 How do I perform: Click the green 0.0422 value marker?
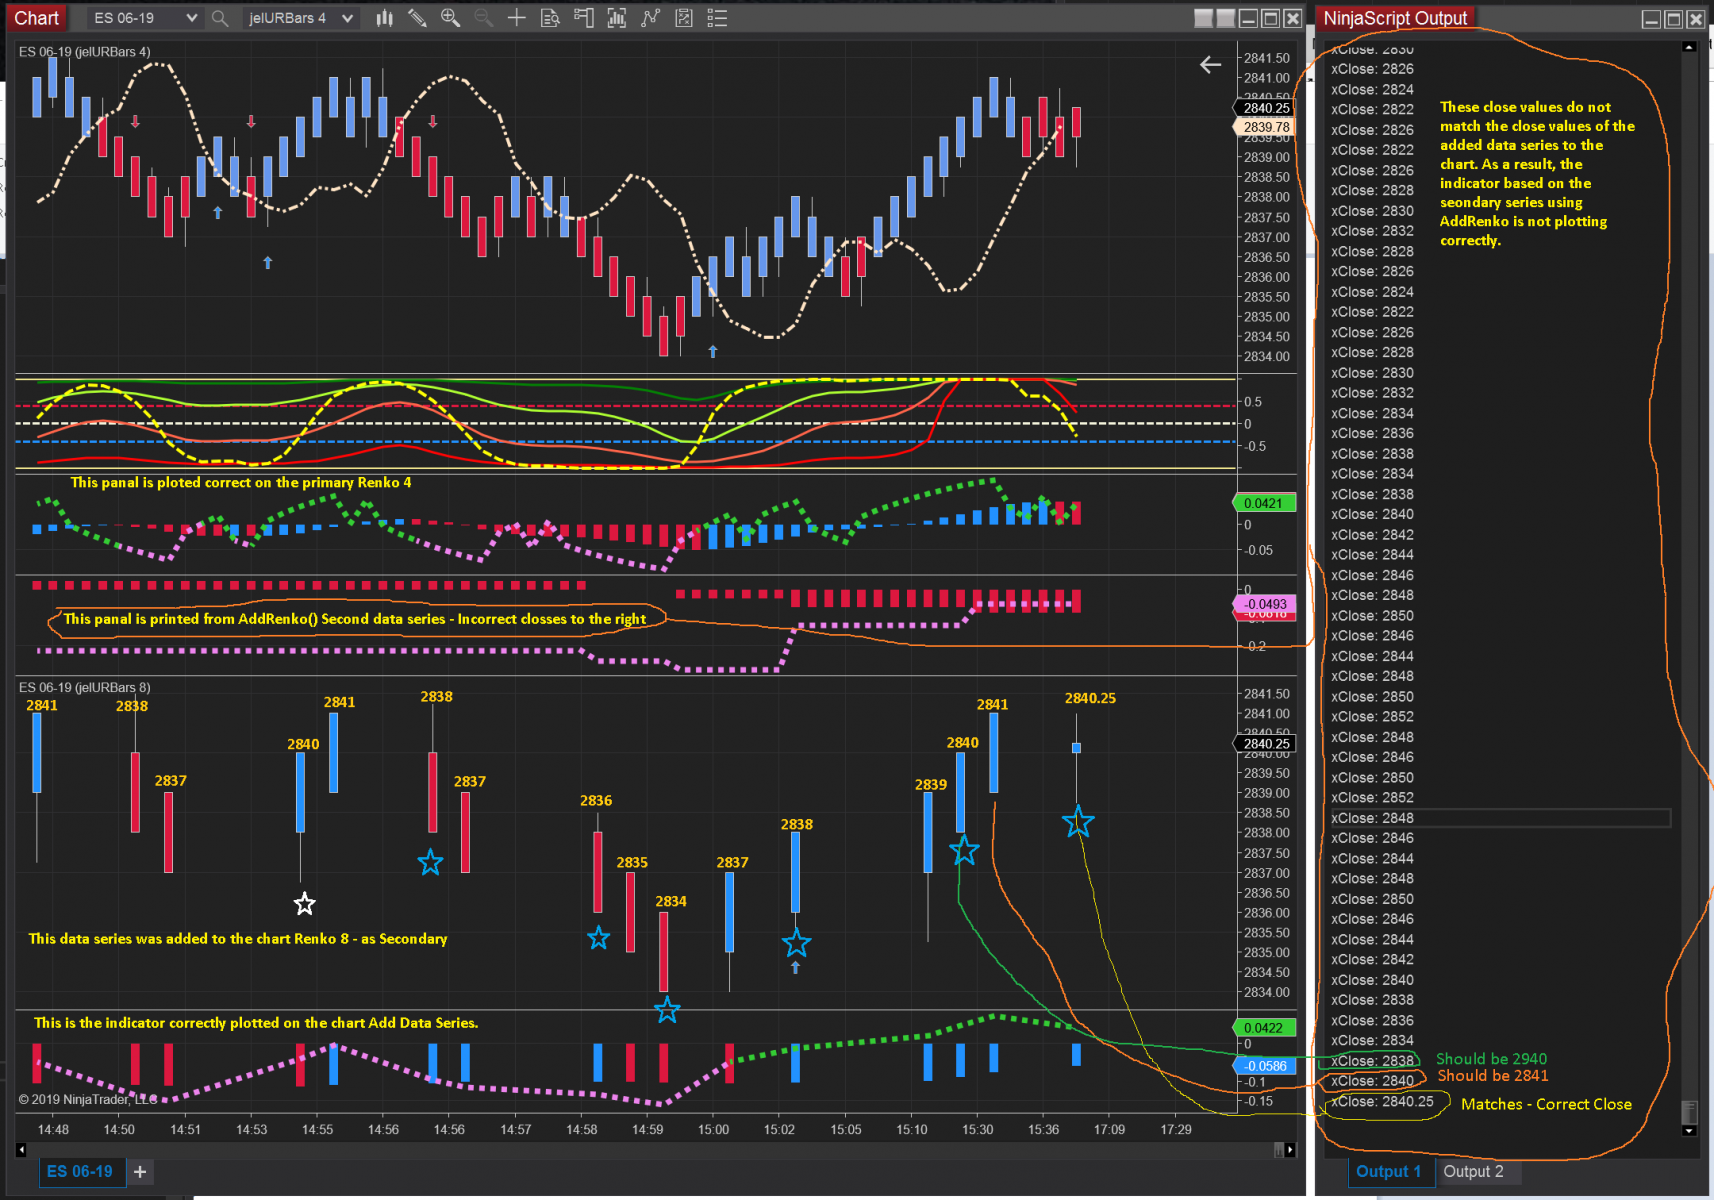pyautogui.click(x=1266, y=1028)
